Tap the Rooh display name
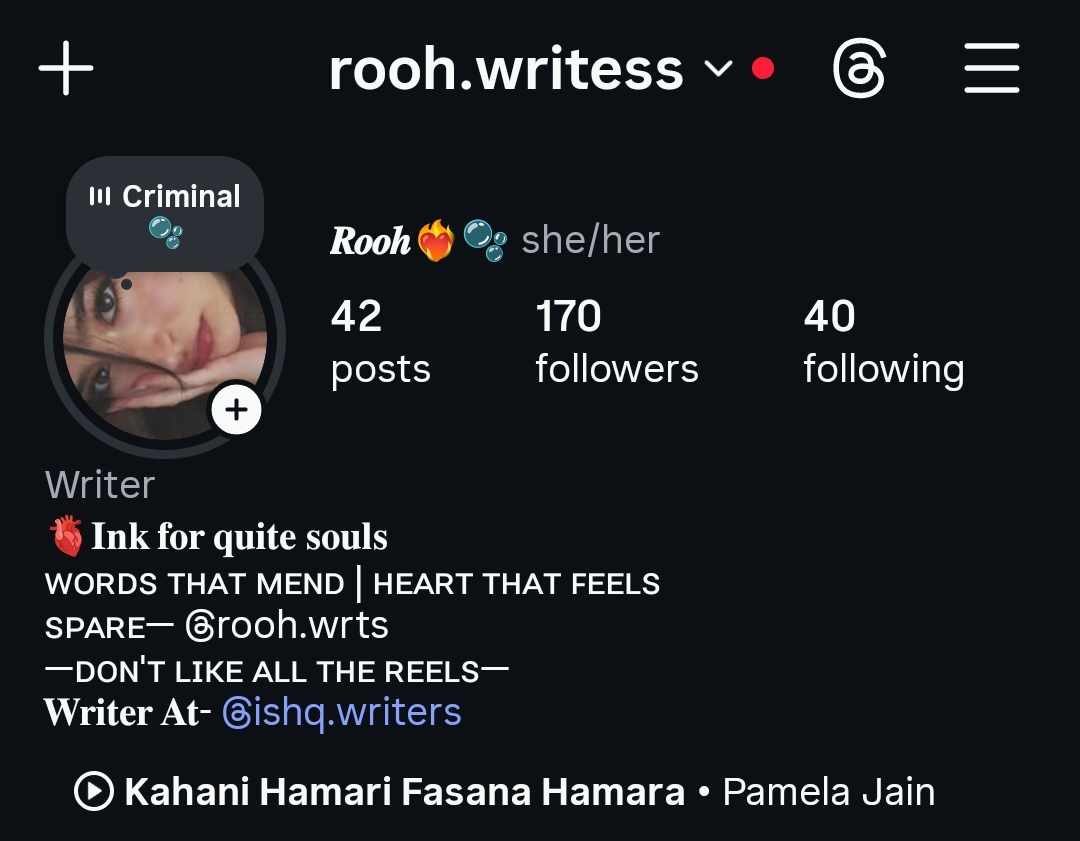The image size is (1080, 841). (x=370, y=241)
